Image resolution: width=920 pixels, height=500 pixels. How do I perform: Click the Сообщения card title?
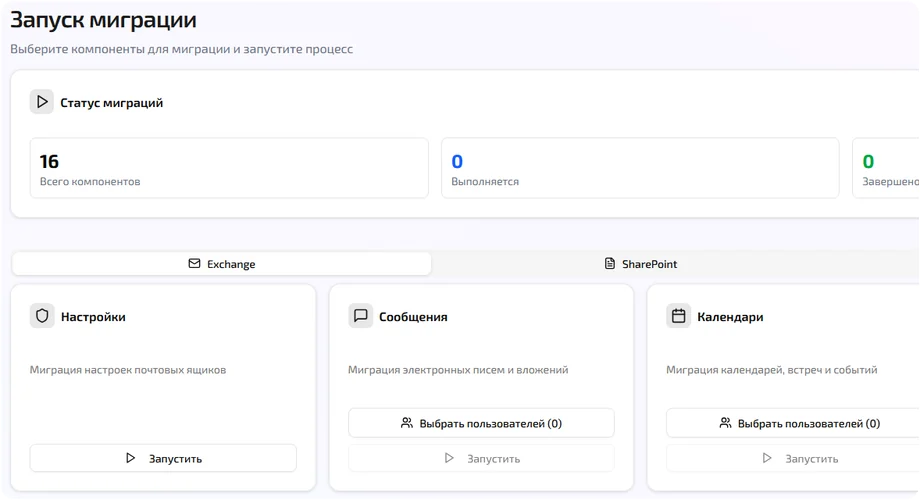413,317
